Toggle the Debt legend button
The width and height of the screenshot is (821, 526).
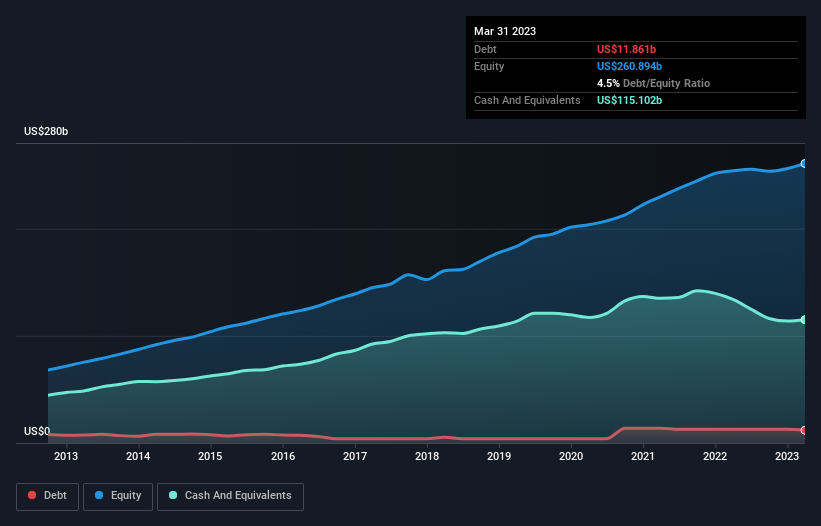48,496
